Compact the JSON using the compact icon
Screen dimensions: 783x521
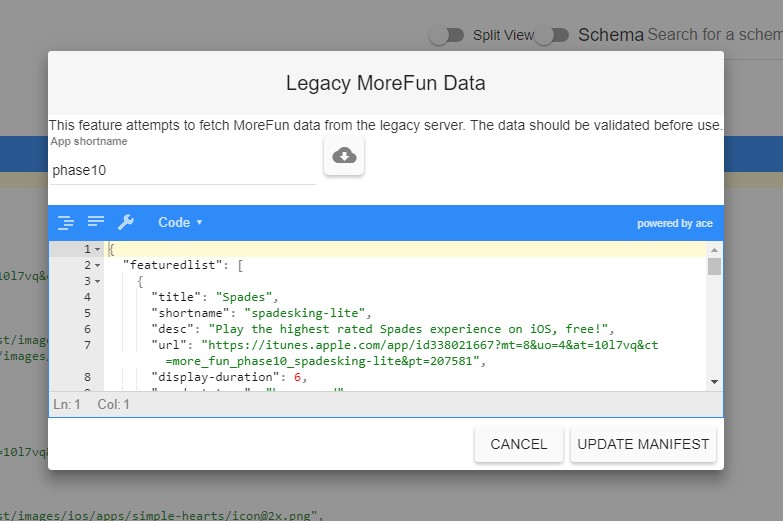tap(96, 222)
